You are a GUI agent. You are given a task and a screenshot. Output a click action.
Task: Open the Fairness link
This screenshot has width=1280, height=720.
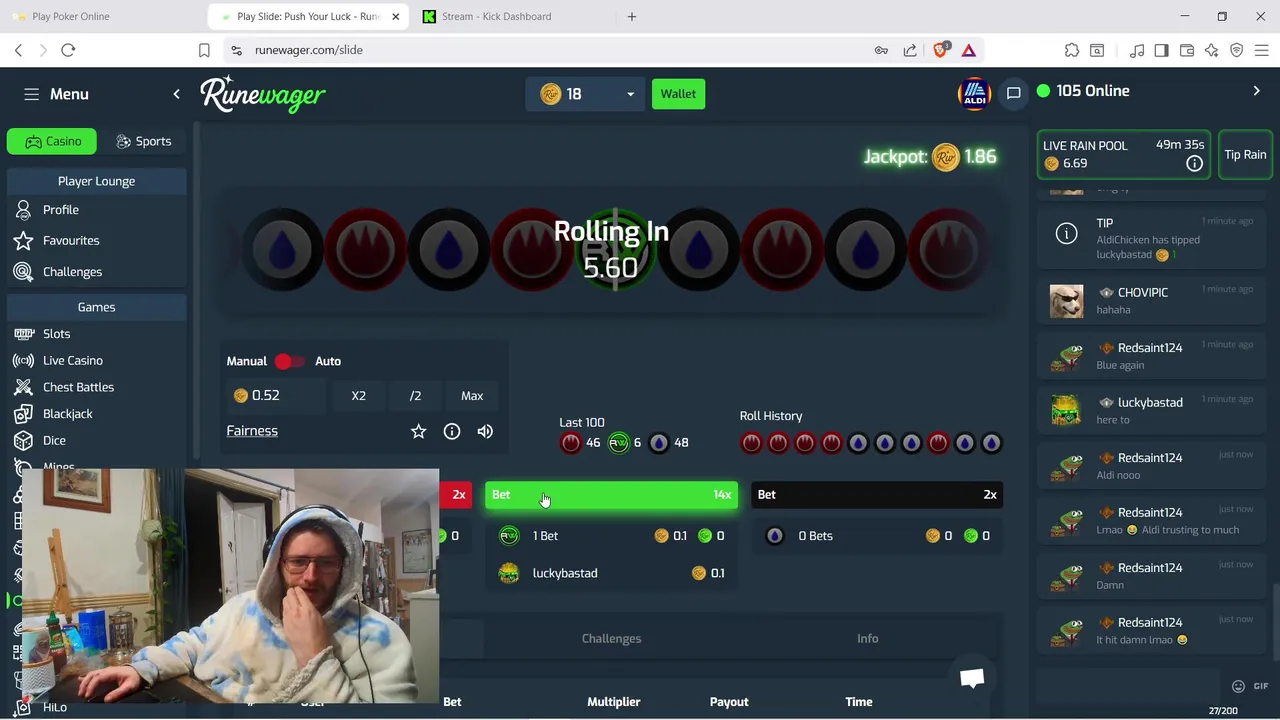(x=252, y=431)
